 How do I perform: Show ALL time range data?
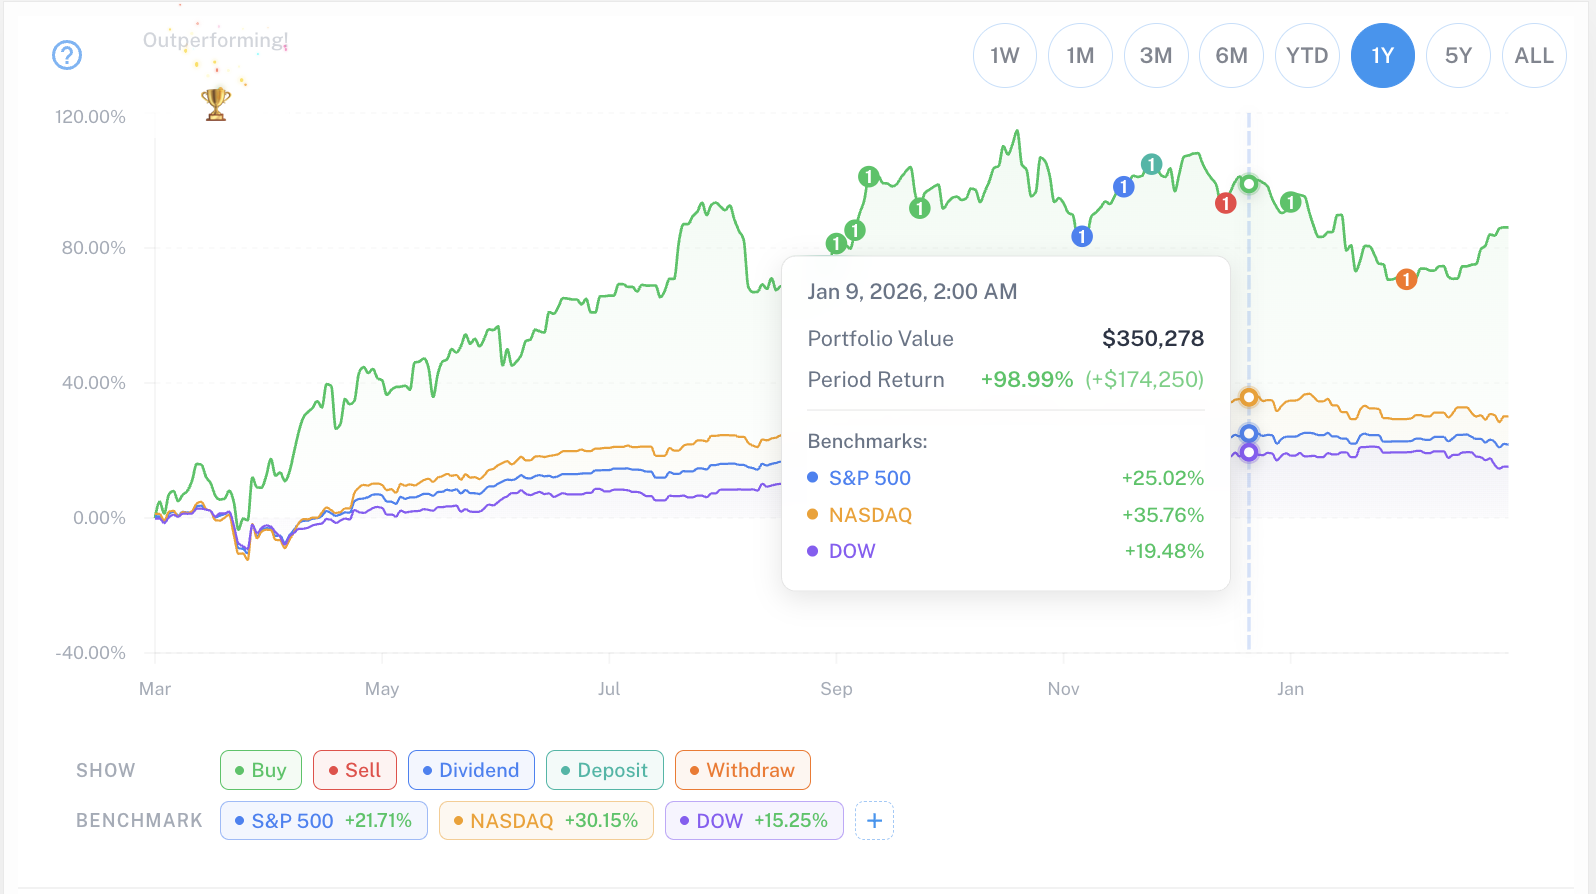(x=1533, y=56)
